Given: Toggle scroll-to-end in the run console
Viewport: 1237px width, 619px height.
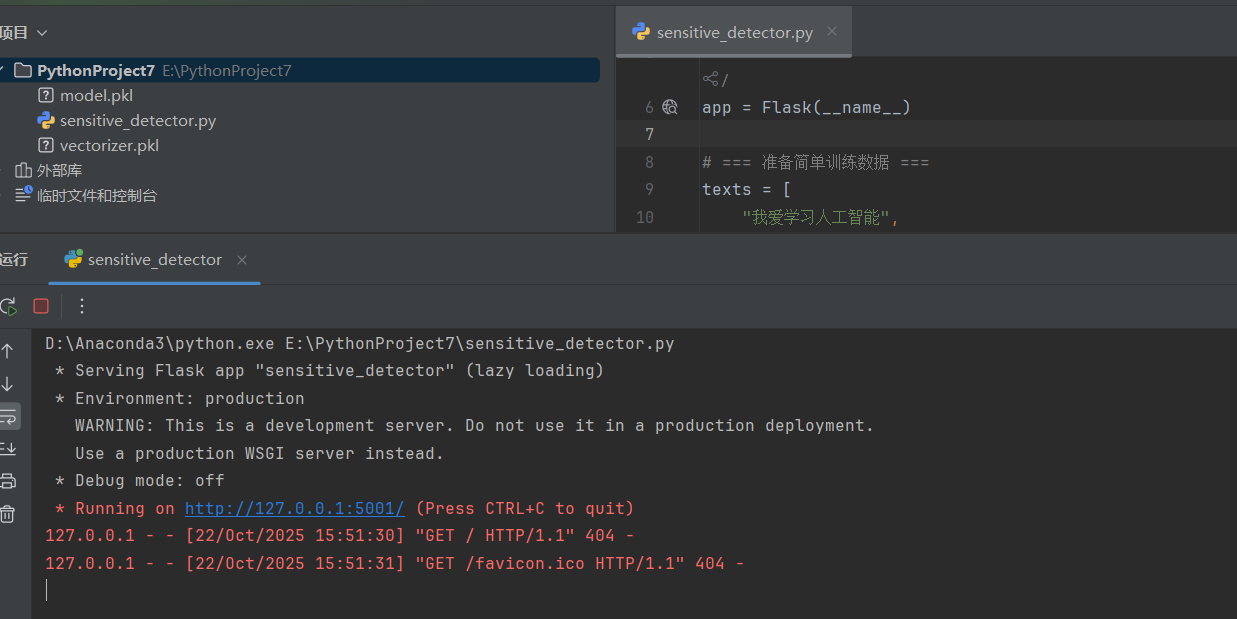Looking at the screenshot, I should [x=8, y=448].
